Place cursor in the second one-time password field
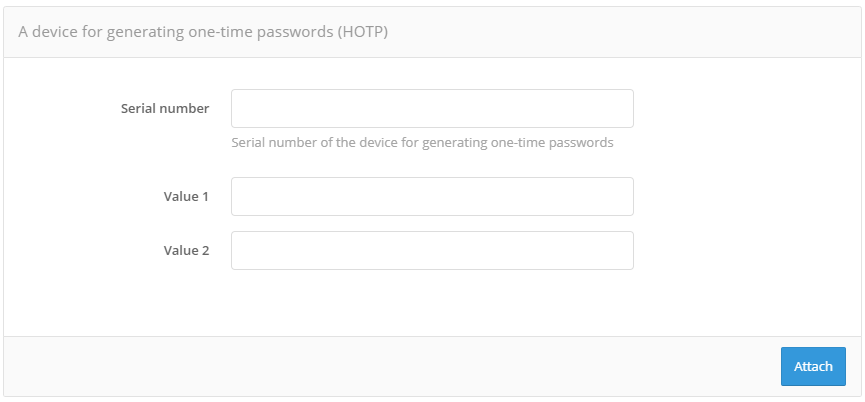The height and width of the screenshot is (402, 865). [x=432, y=250]
